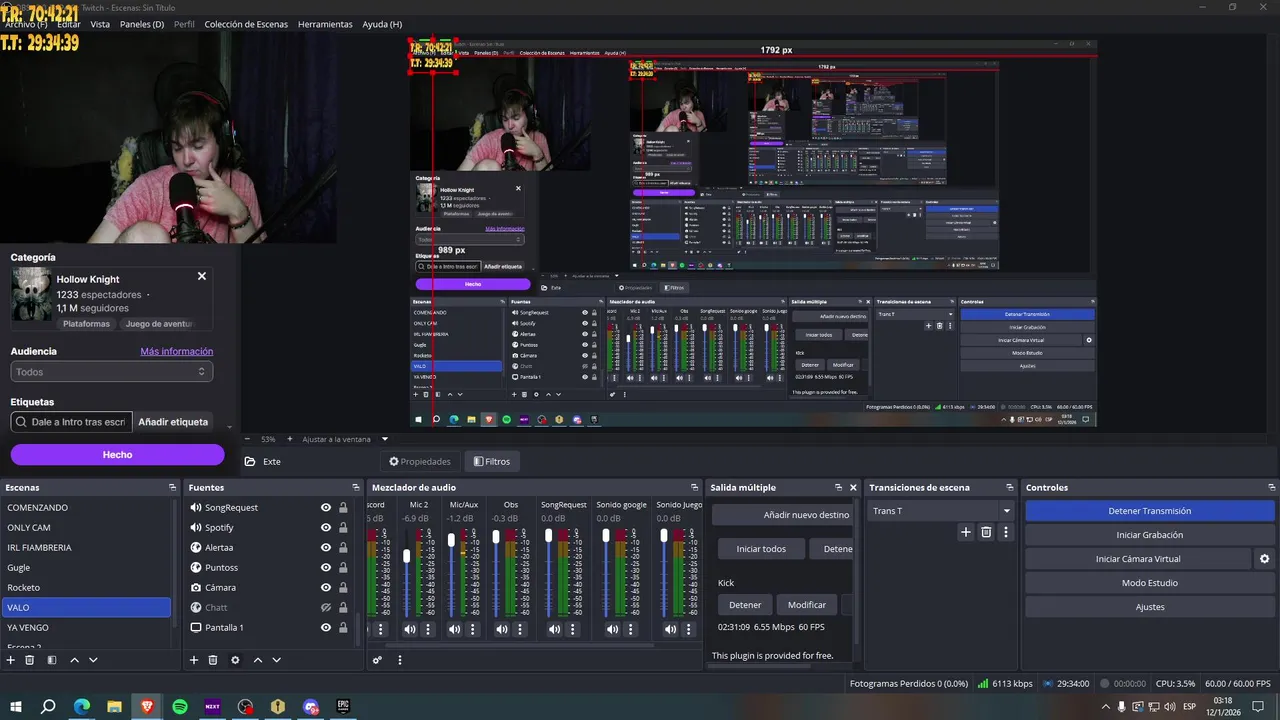1280x720 pixels.
Task: Undock the Salida múltiple panel
Action: pyautogui.click(x=838, y=487)
